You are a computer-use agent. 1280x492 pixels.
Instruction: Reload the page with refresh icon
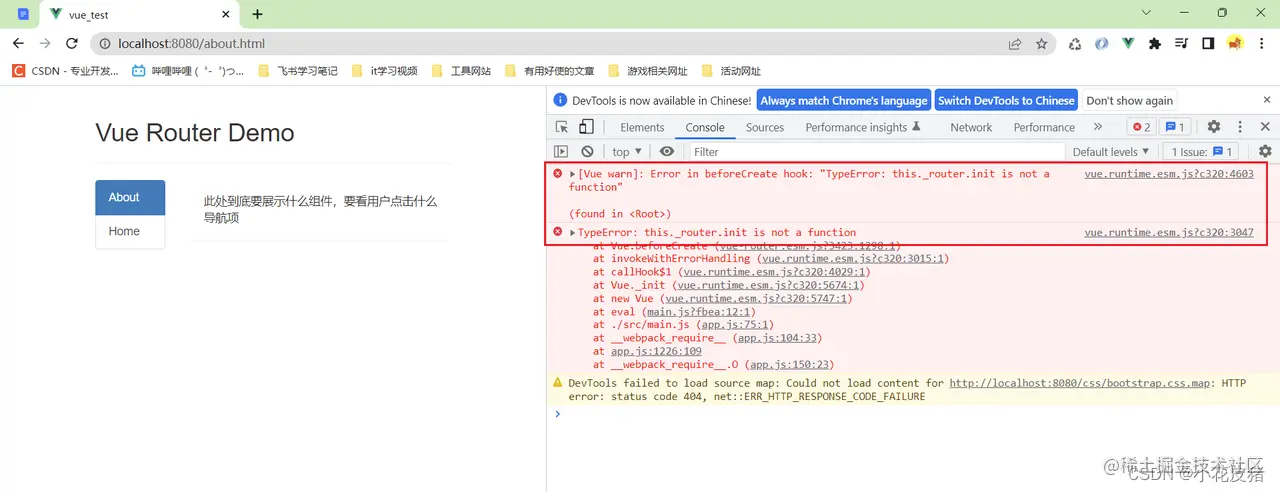[72, 44]
